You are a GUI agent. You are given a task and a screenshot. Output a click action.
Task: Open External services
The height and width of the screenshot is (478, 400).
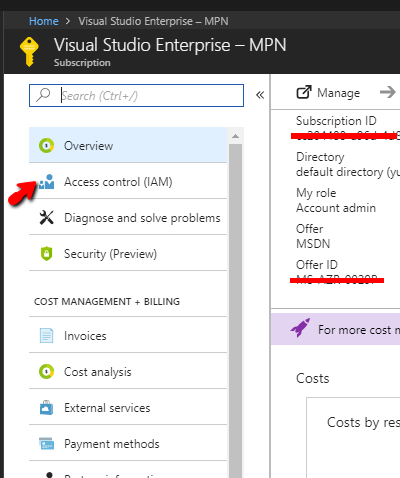click(128, 408)
